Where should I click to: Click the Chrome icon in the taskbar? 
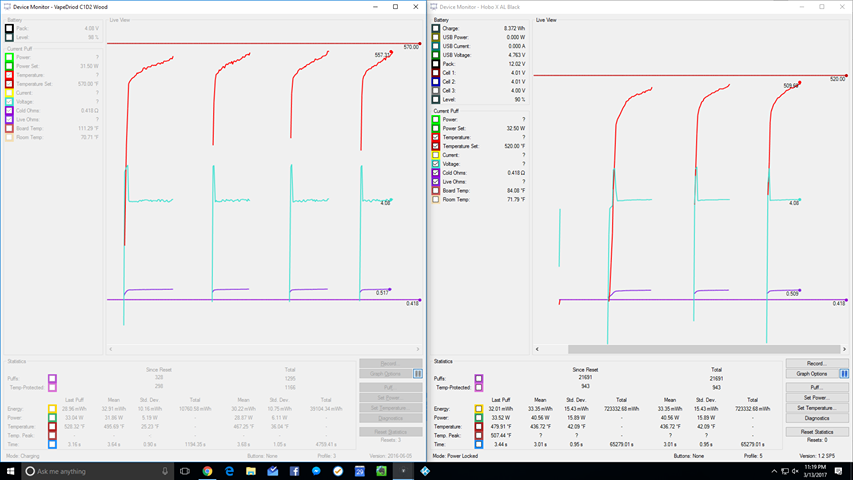[x=207, y=470]
